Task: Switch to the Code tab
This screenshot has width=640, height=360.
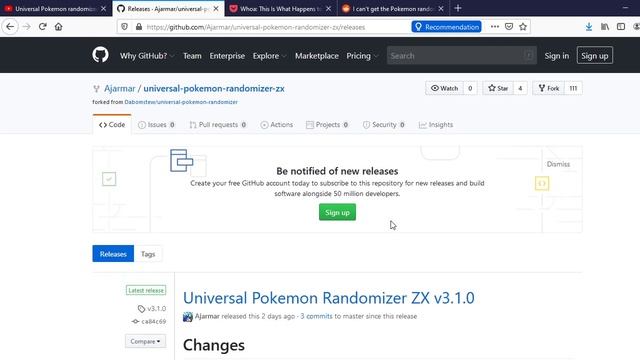Action: 112,125
